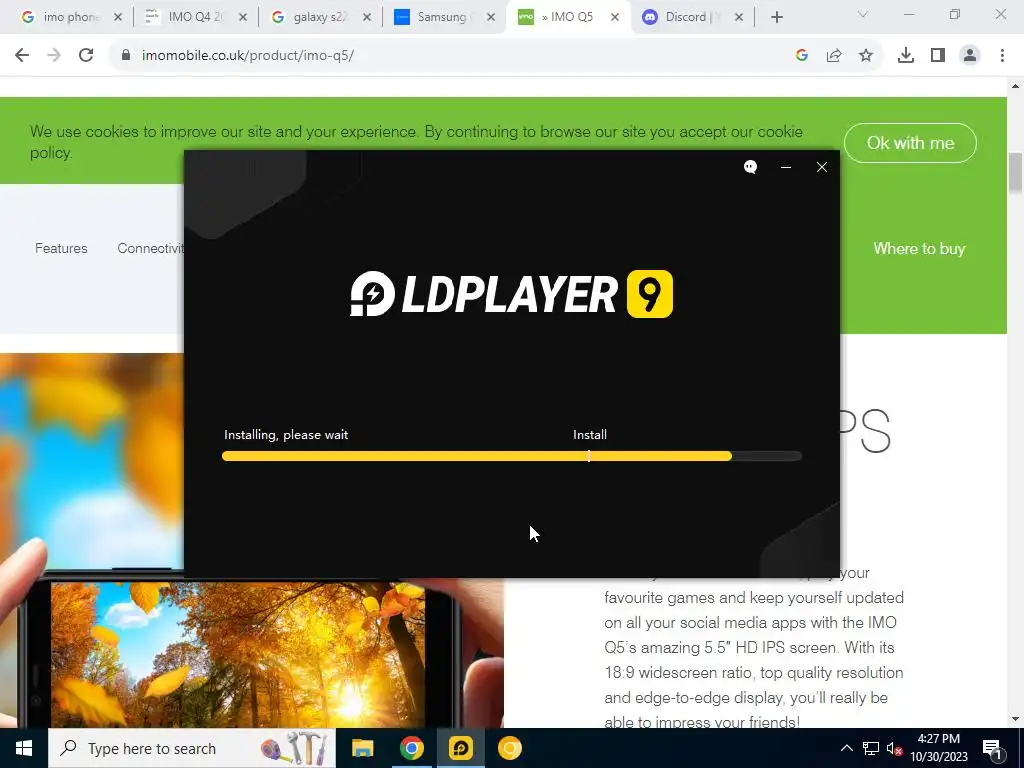Open the Connectivity section link
1024x768 pixels.
(x=151, y=248)
